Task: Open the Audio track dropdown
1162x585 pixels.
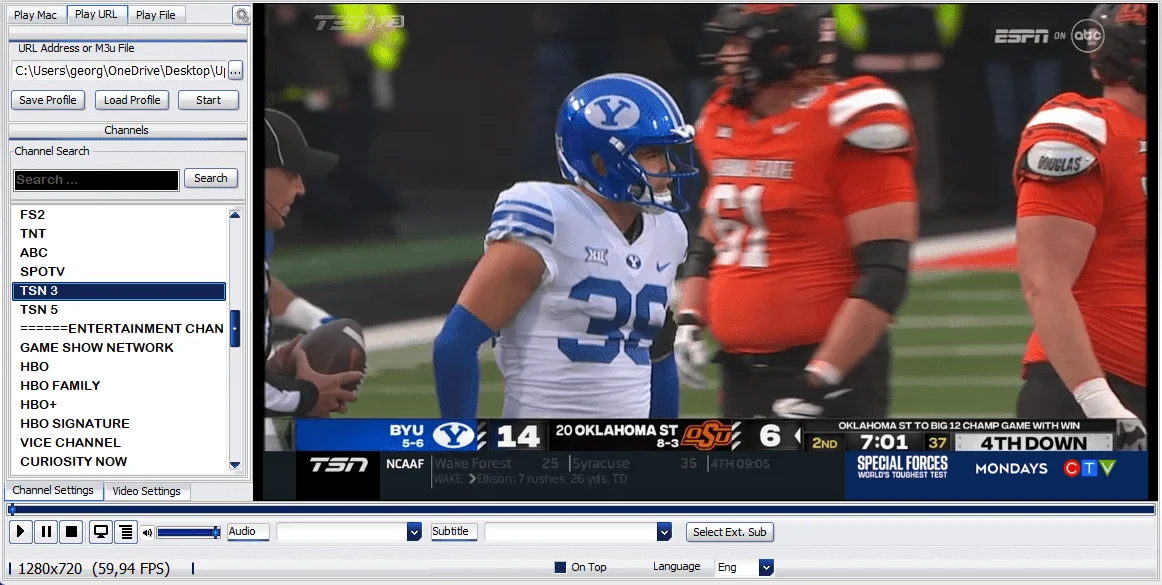Action: (x=414, y=532)
